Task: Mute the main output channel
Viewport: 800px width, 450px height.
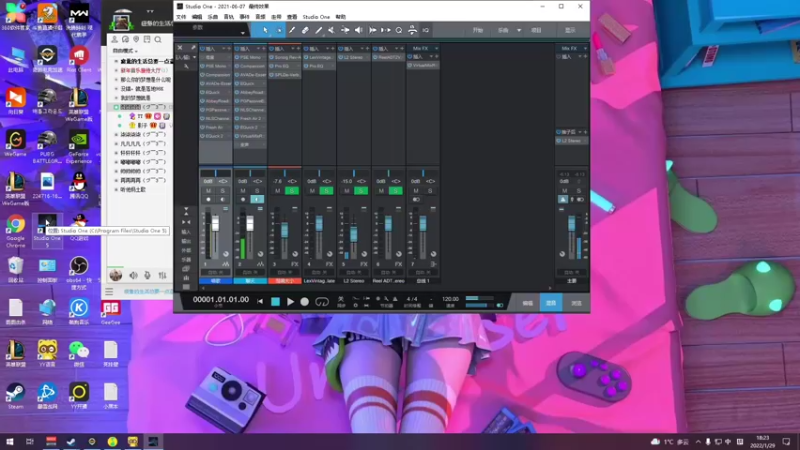Action: pos(564,191)
